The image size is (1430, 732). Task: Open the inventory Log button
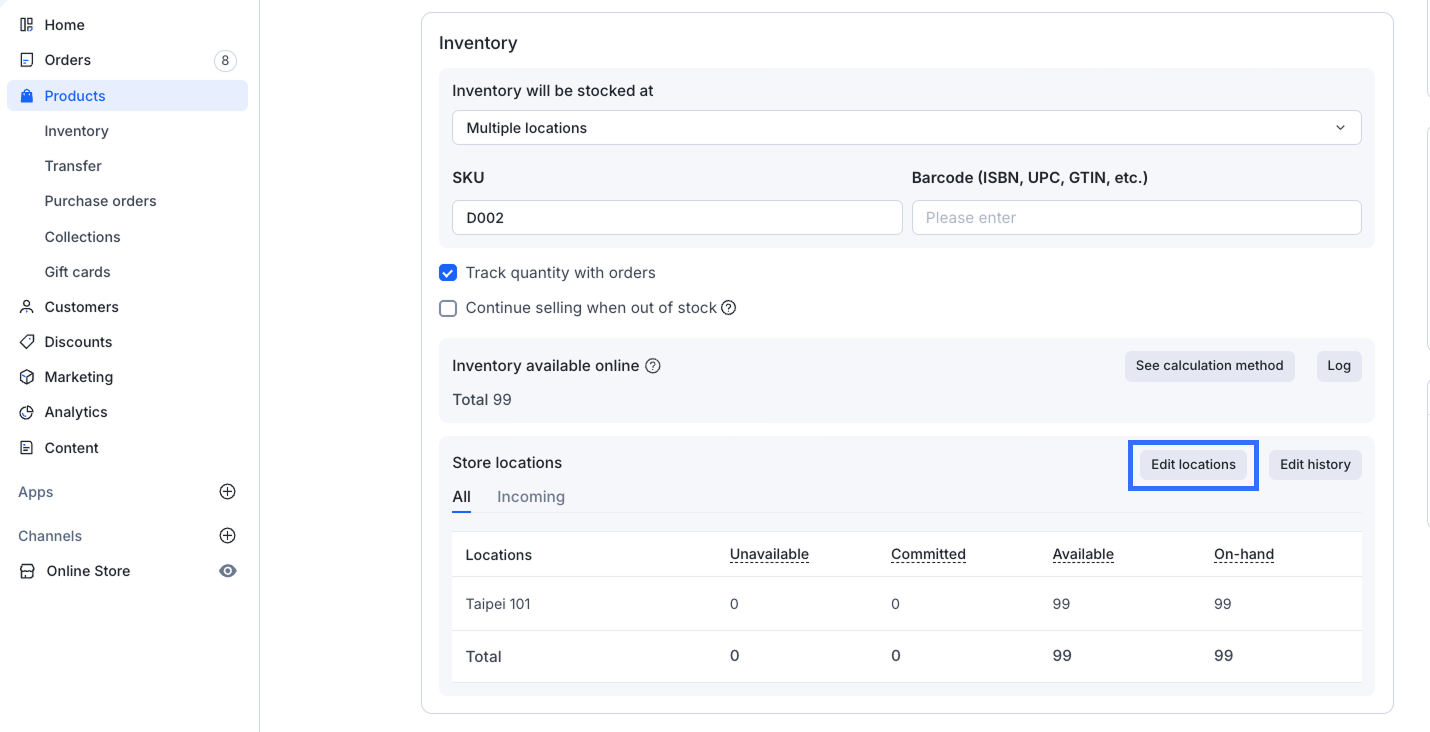pos(1338,366)
